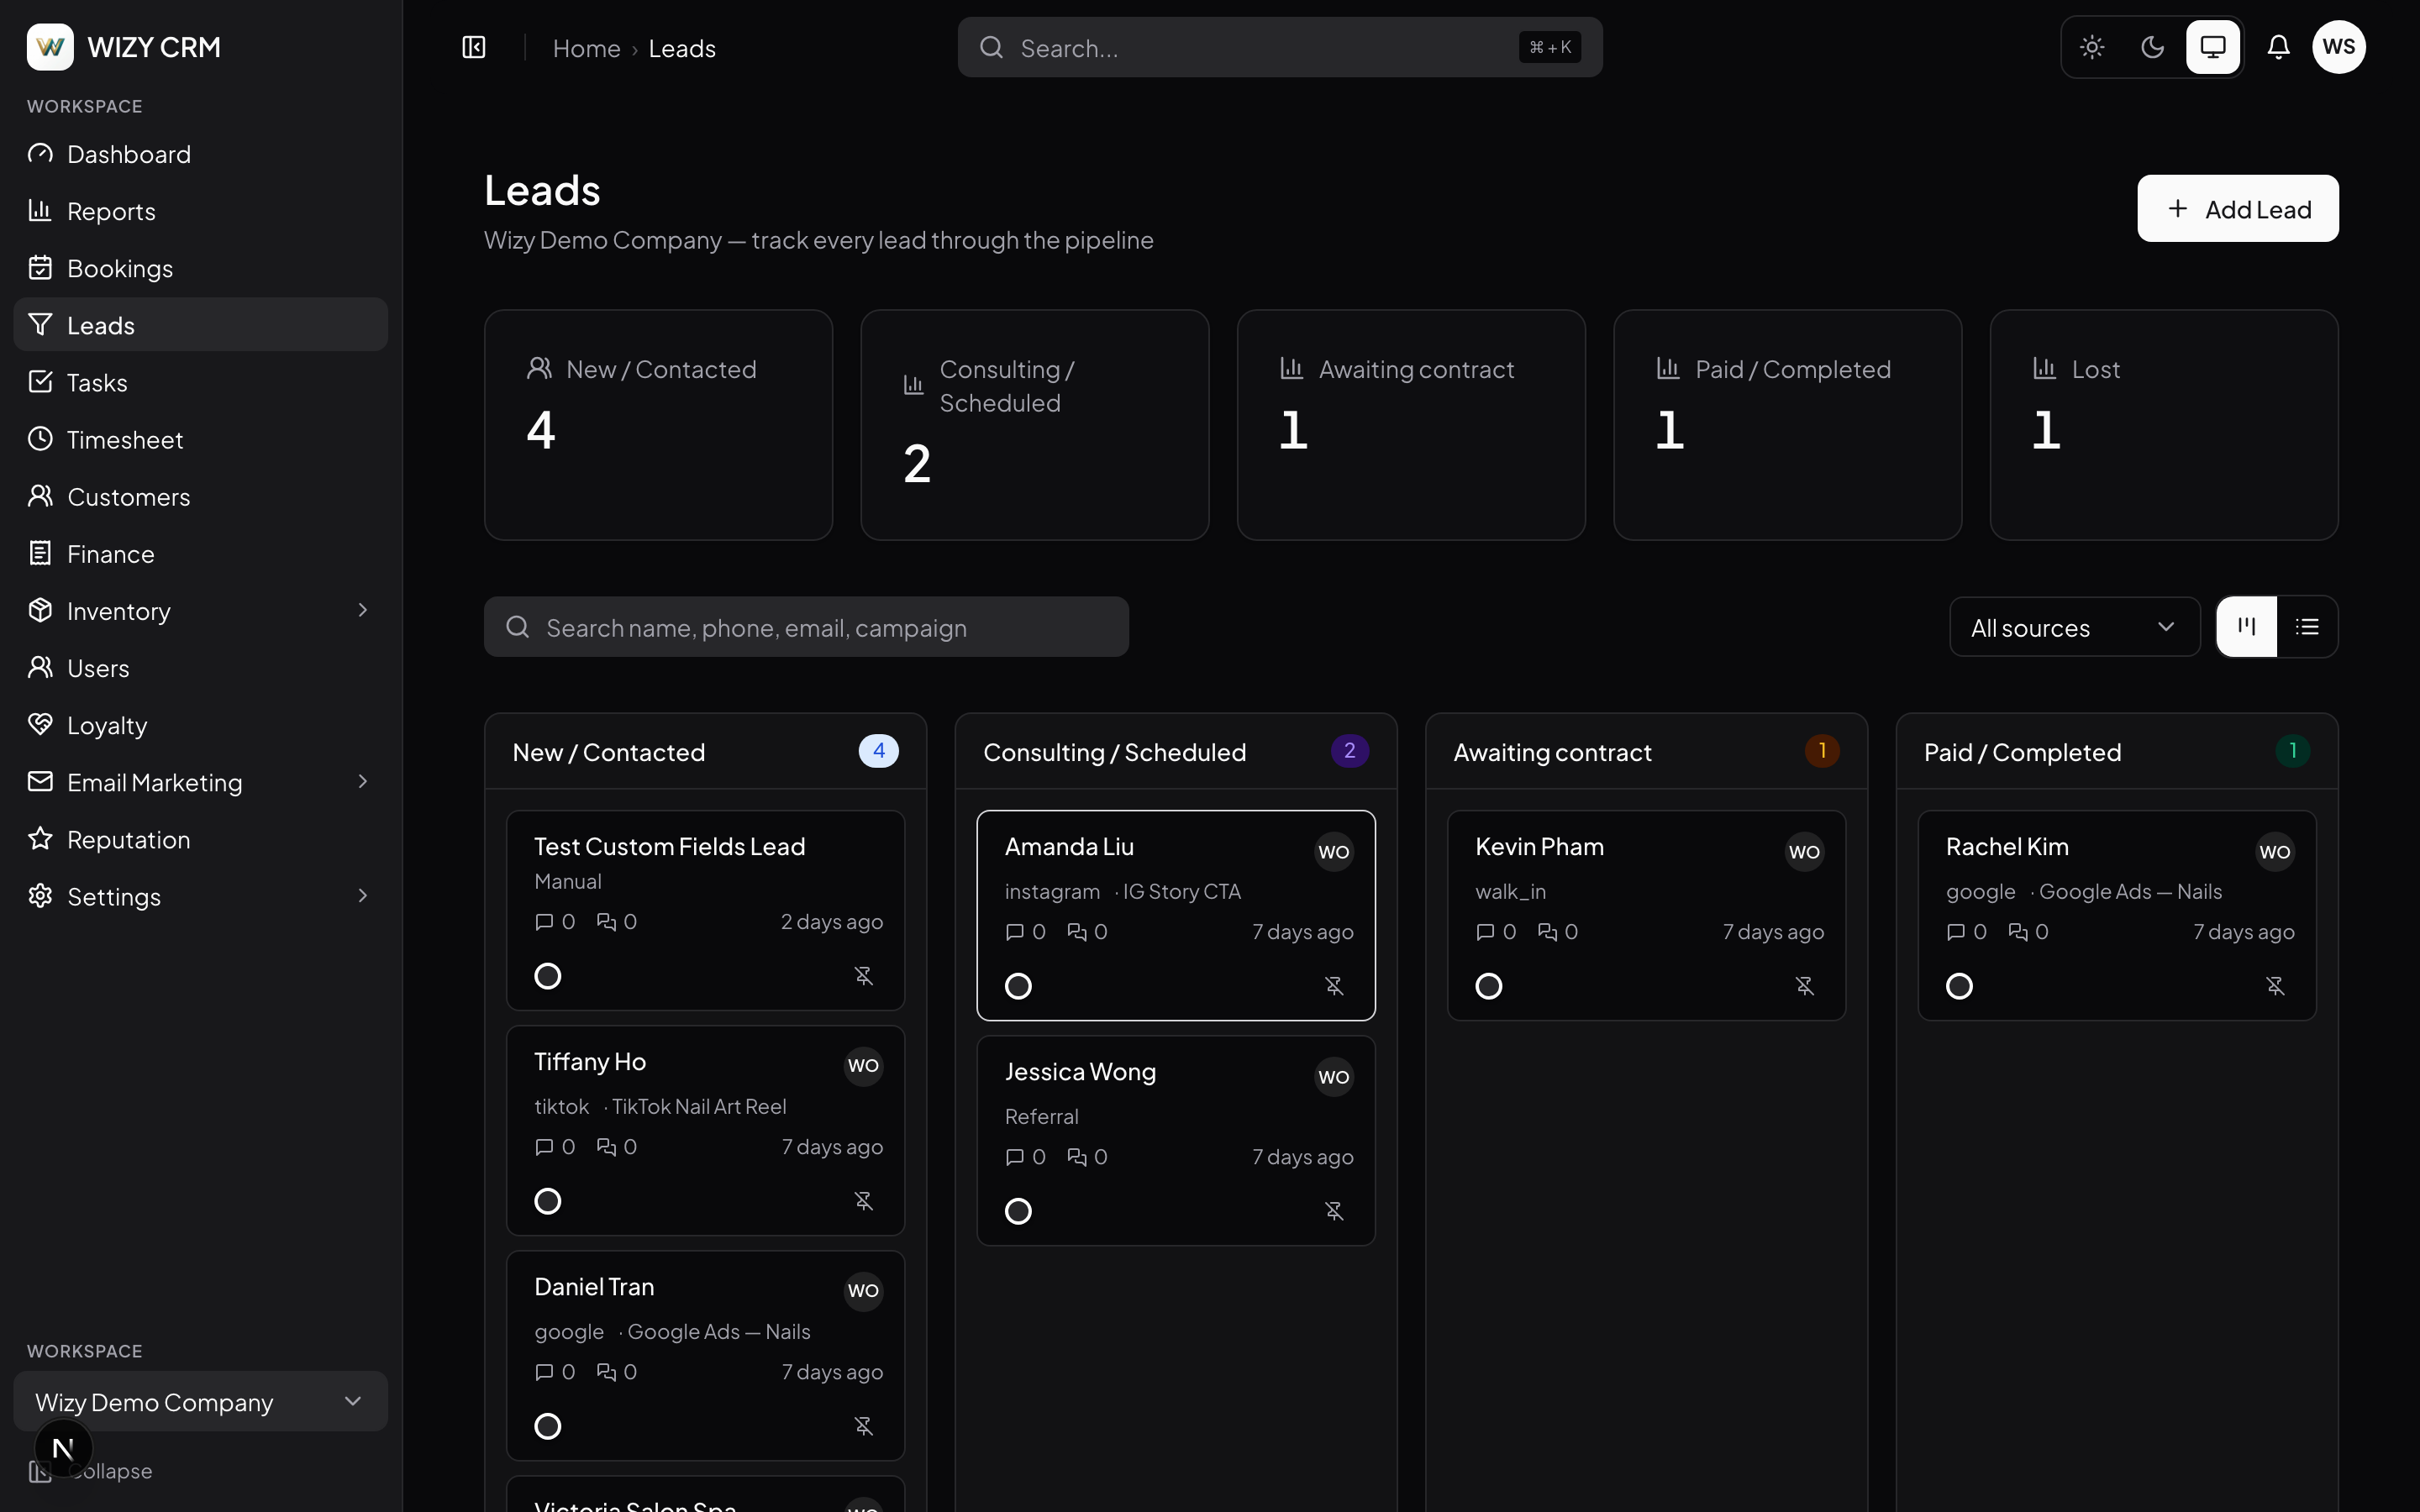Toggle status circle on Daniel Tran card
The height and width of the screenshot is (1512, 2420).
(547, 1426)
